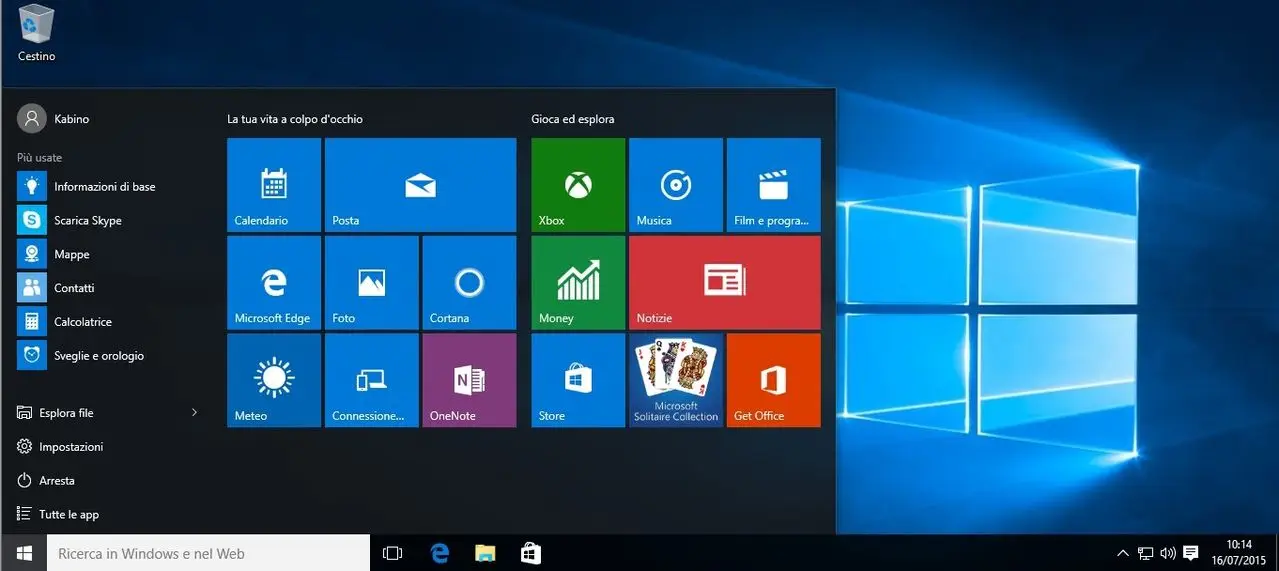
Task: Open Store from the taskbar
Action: 531,553
